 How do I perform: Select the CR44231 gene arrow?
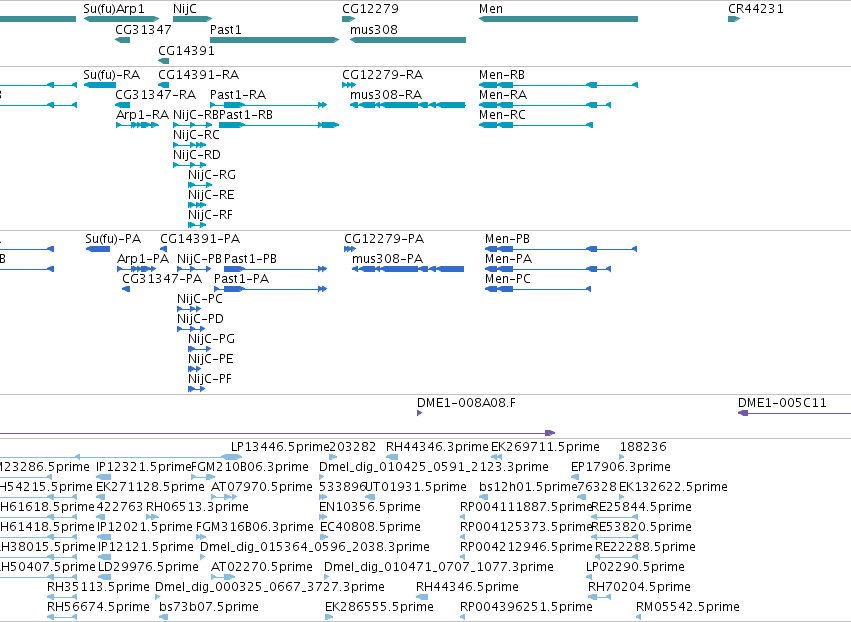(x=734, y=19)
